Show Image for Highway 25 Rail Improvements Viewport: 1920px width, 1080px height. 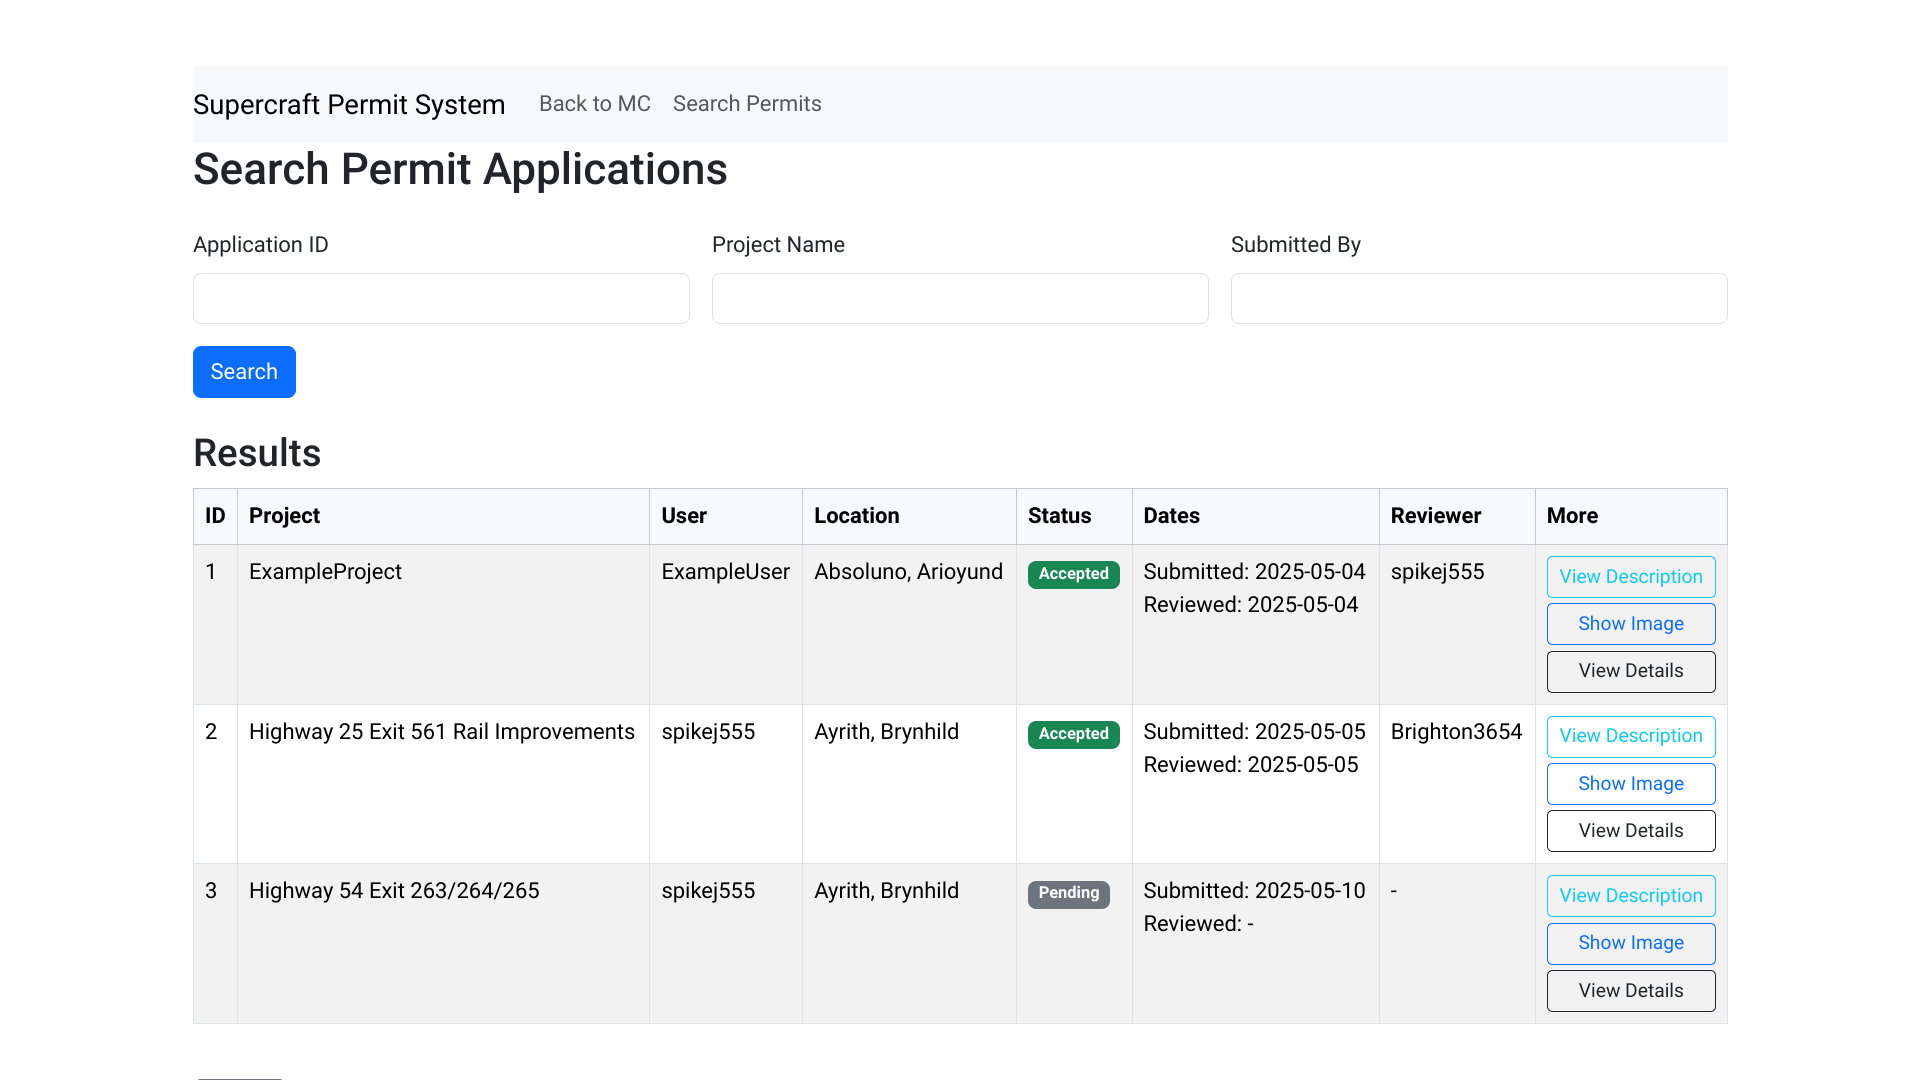tap(1630, 784)
